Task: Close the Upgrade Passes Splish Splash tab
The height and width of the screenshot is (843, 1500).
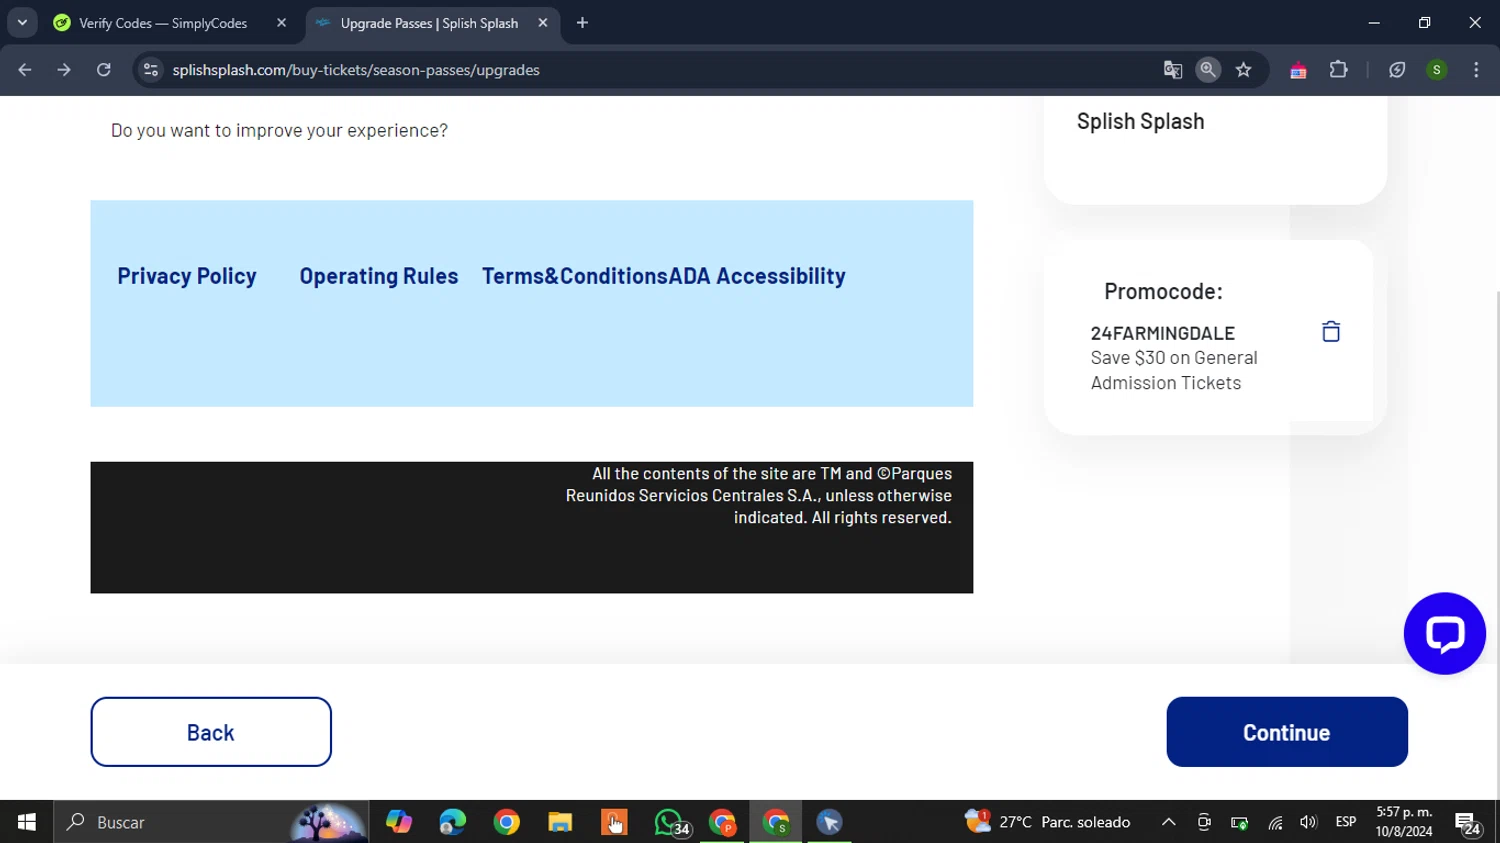Action: tap(542, 23)
